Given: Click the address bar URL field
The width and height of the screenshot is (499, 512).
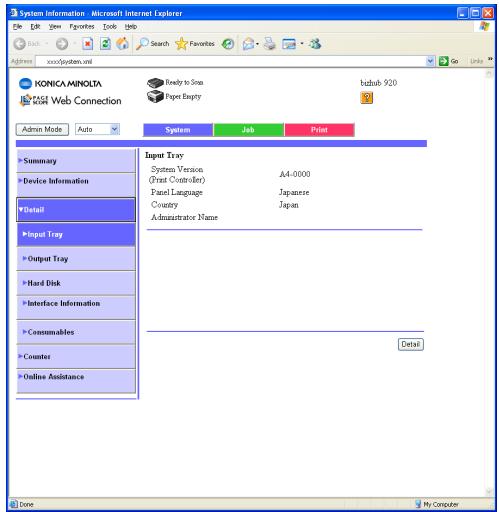Looking at the screenshot, I should pyautogui.click(x=231, y=61).
